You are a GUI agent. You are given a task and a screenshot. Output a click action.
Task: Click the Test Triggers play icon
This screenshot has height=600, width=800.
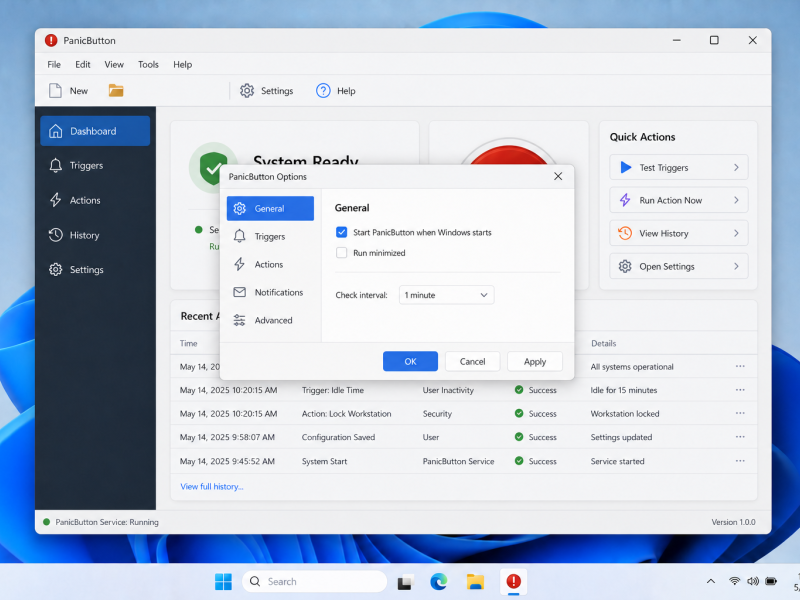(x=626, y=167)
